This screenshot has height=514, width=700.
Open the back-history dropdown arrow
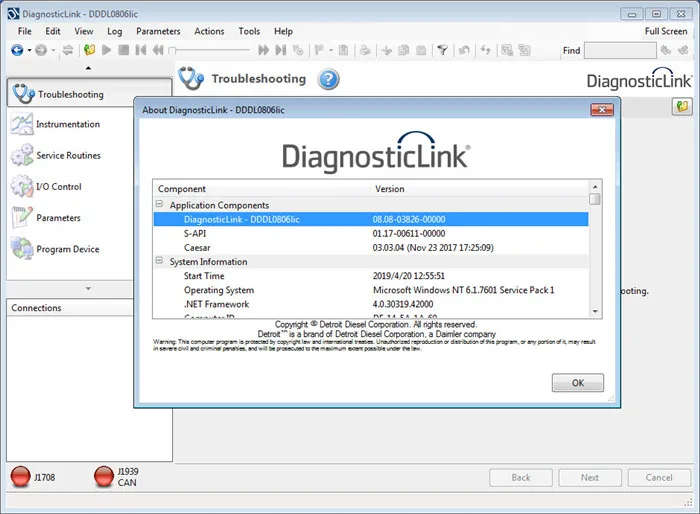(29, 50)
